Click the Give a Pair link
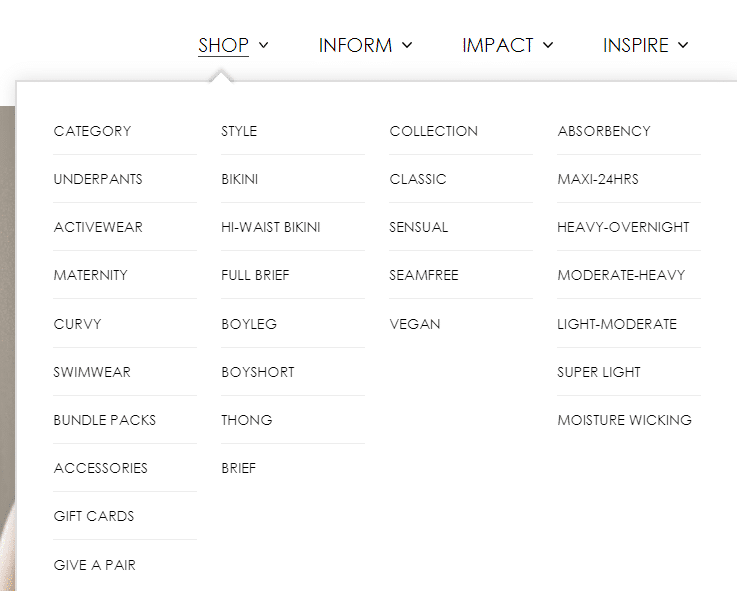737x591 pixels. (x=95, y=565)
